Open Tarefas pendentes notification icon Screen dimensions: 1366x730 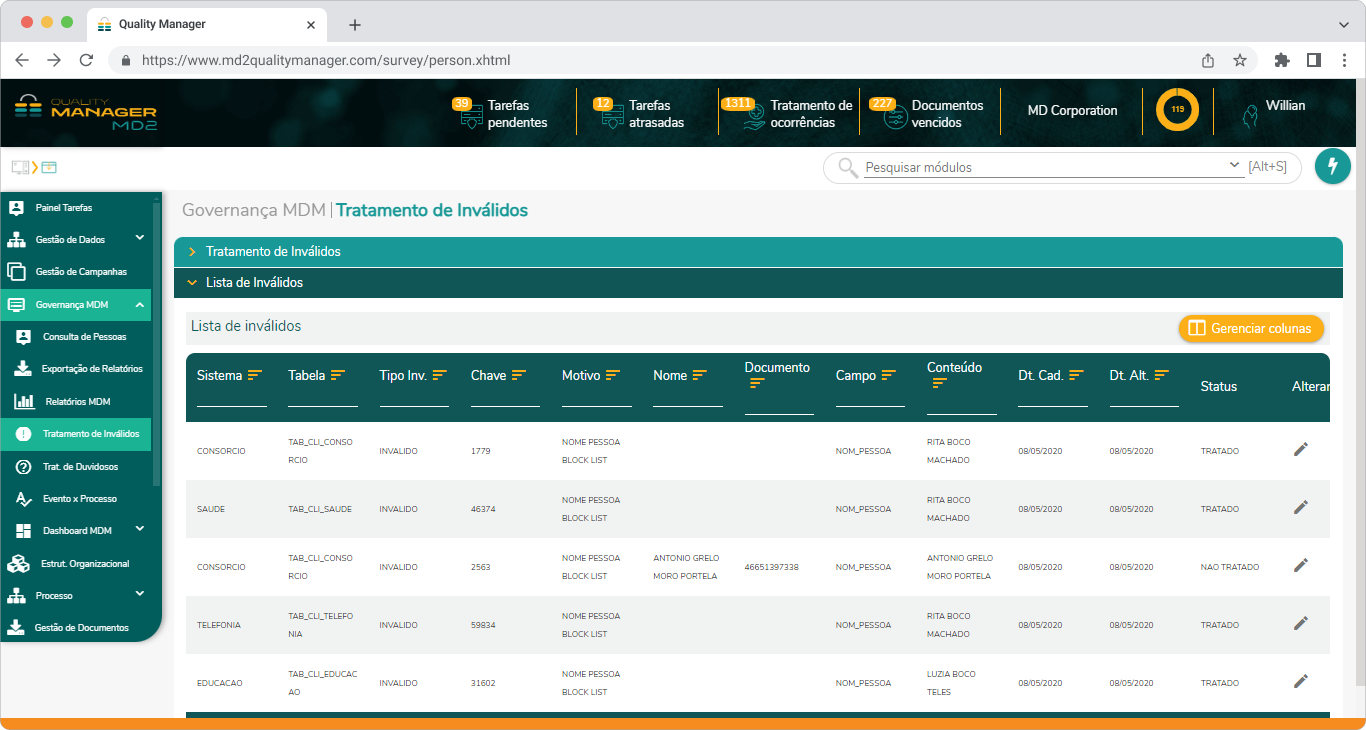[470, 115]
